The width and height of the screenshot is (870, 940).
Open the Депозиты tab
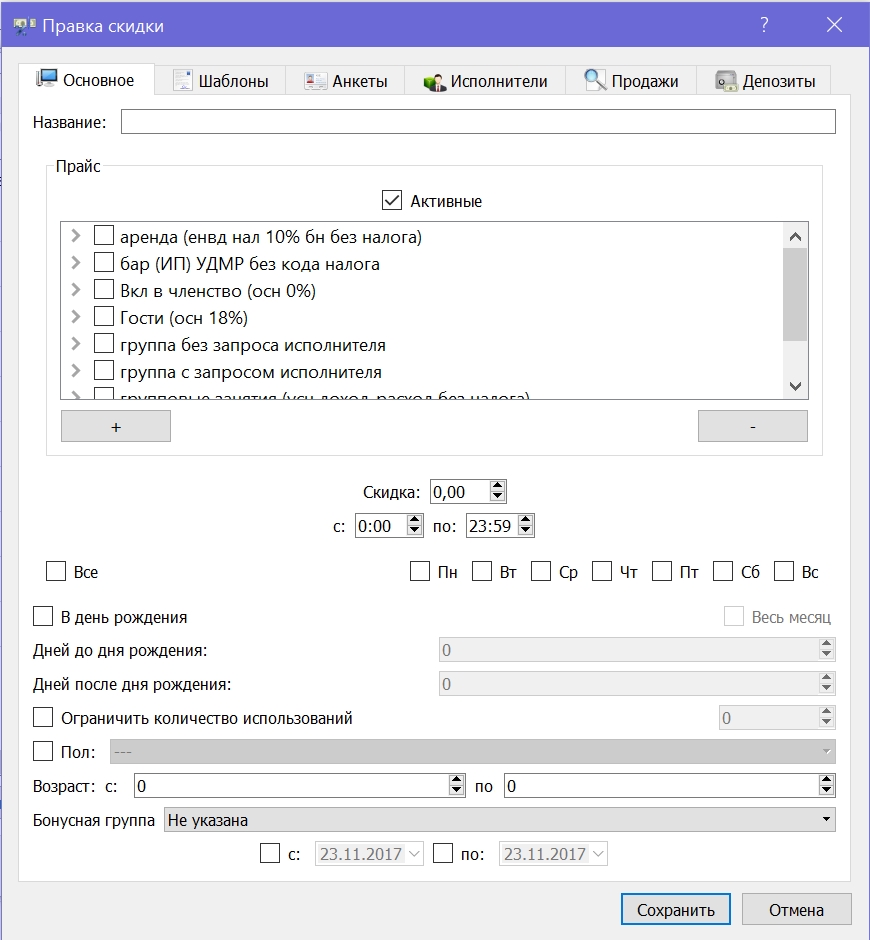click(x=764, y=80)
